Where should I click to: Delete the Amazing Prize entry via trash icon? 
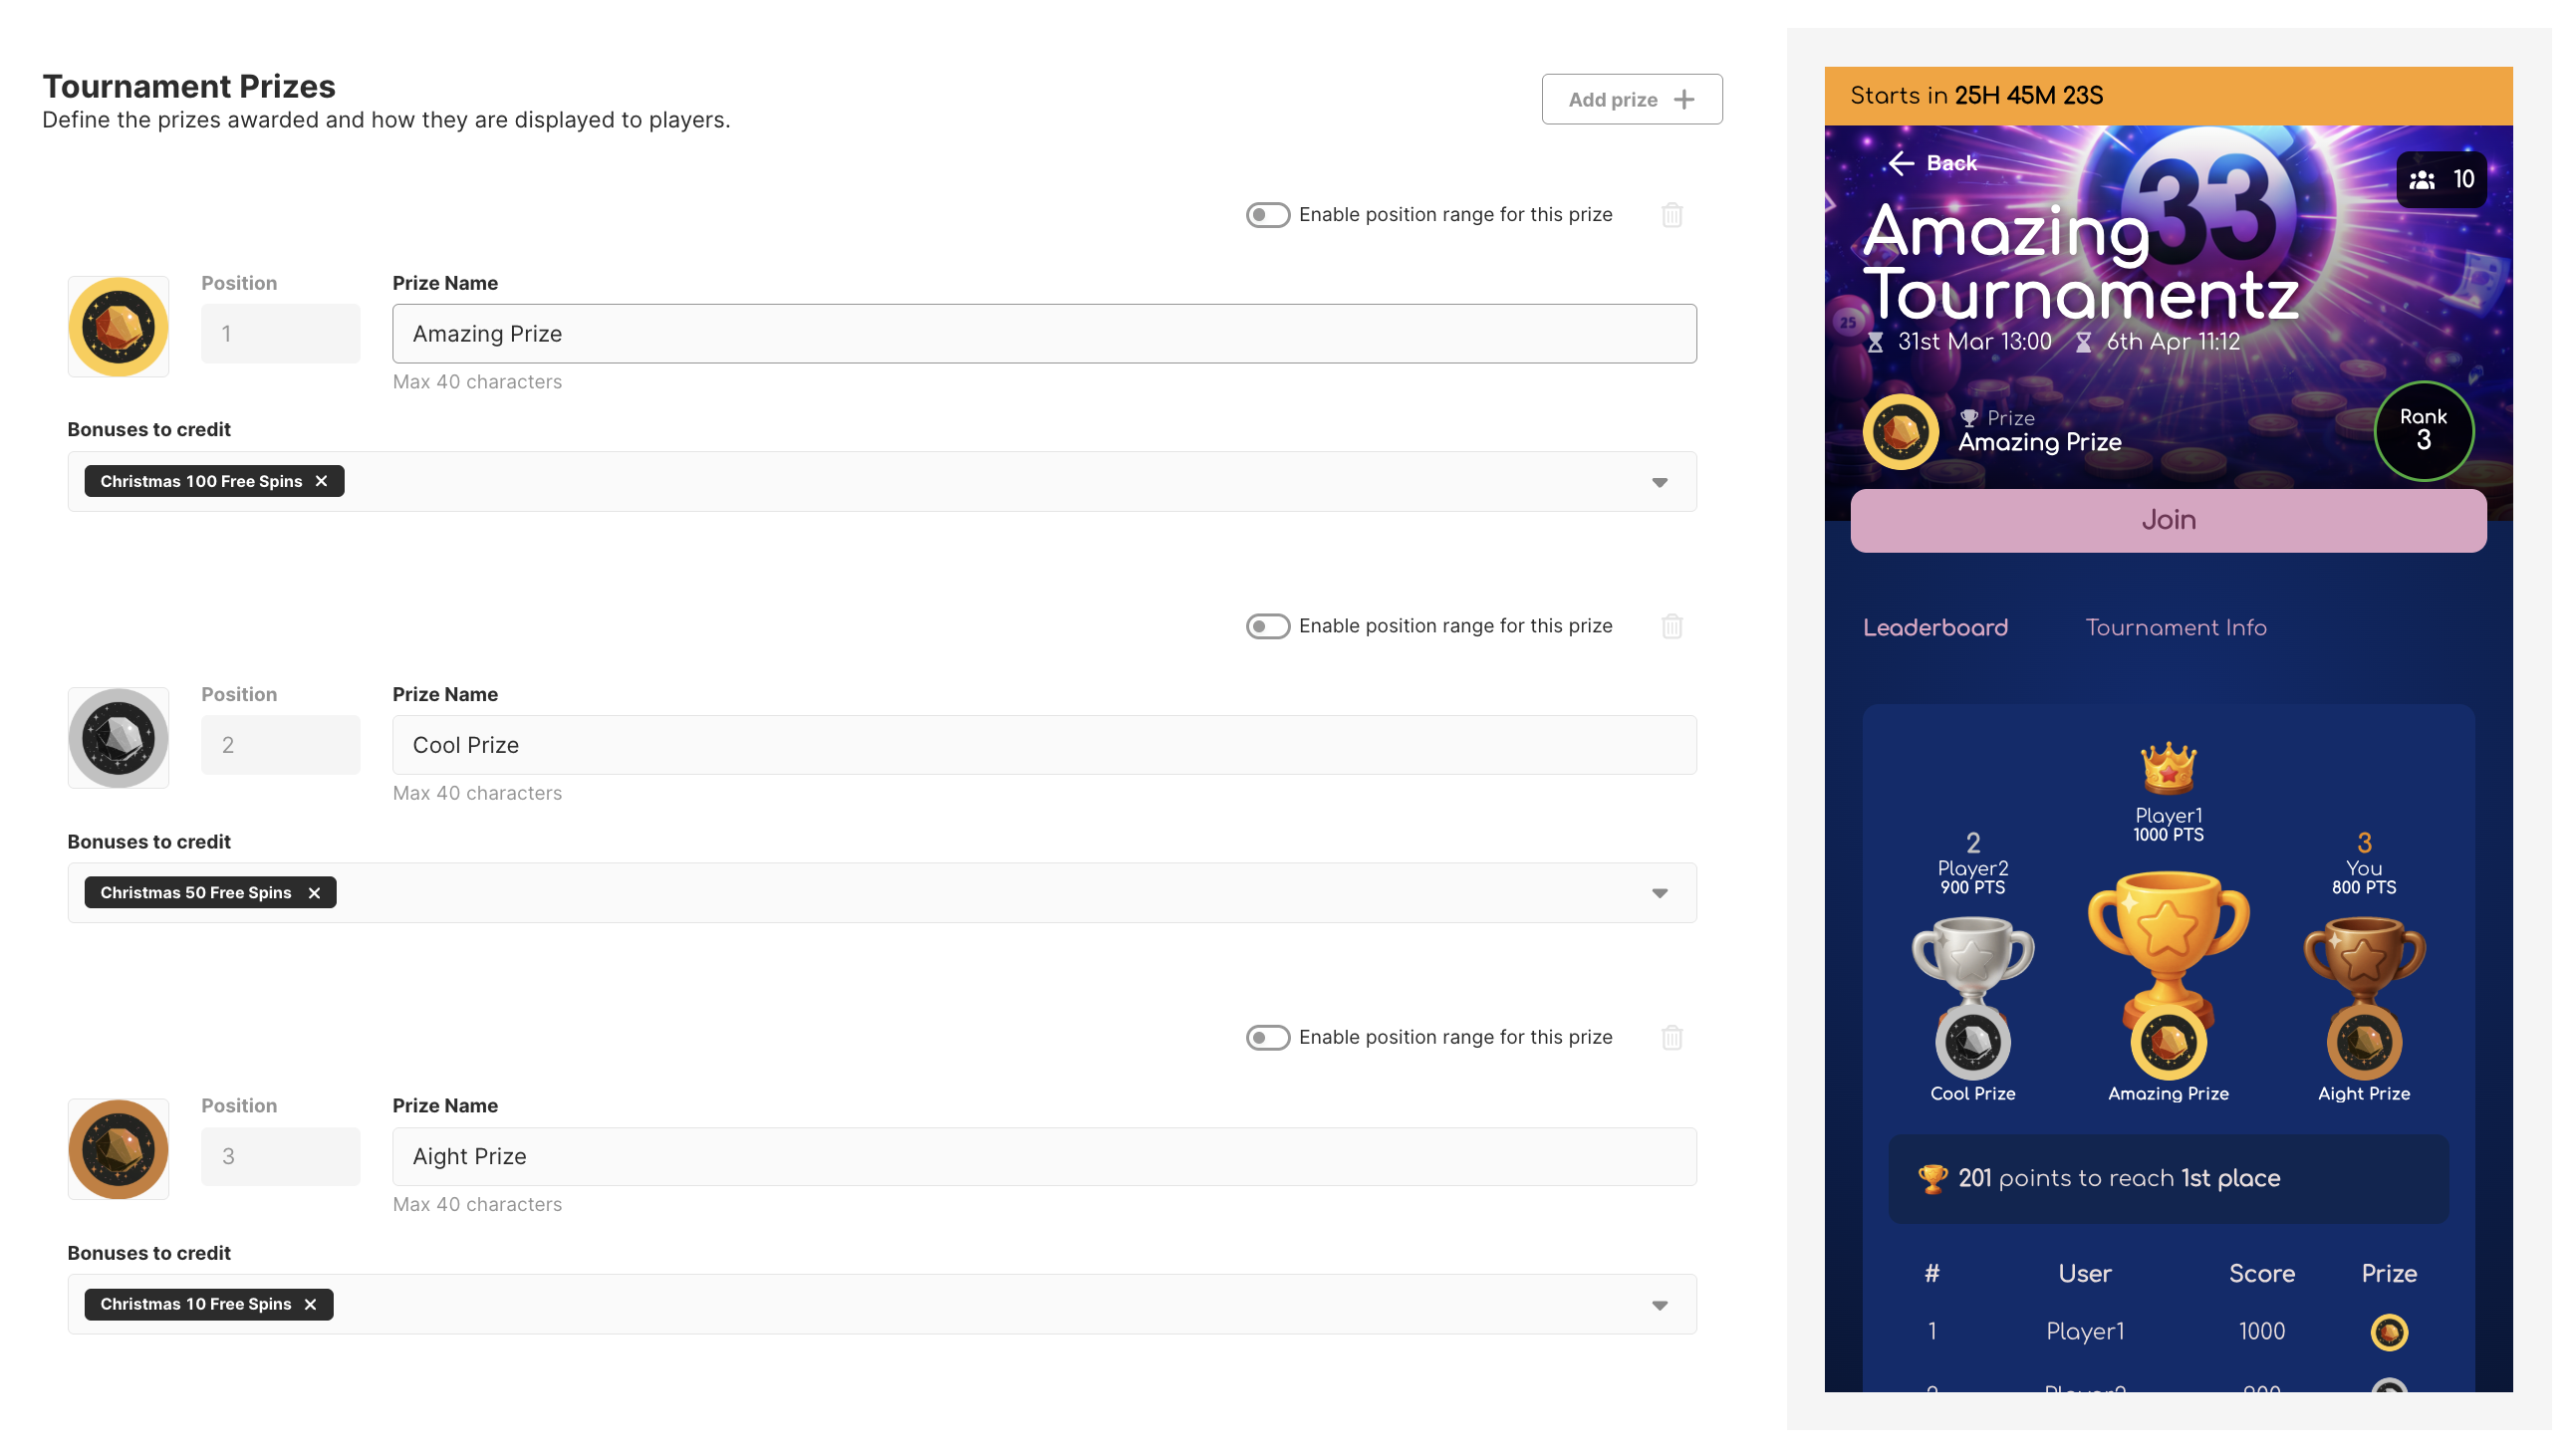[1671, 215]
